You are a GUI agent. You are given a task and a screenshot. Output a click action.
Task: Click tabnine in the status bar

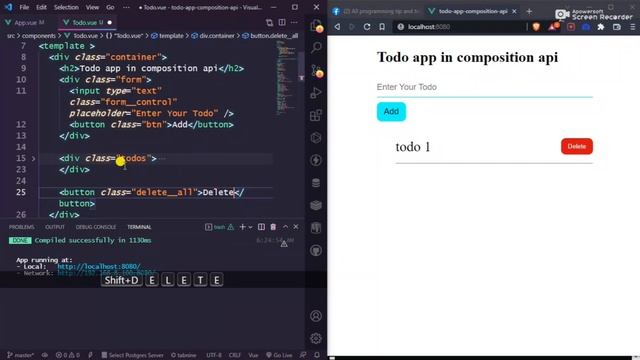[184, 355]
